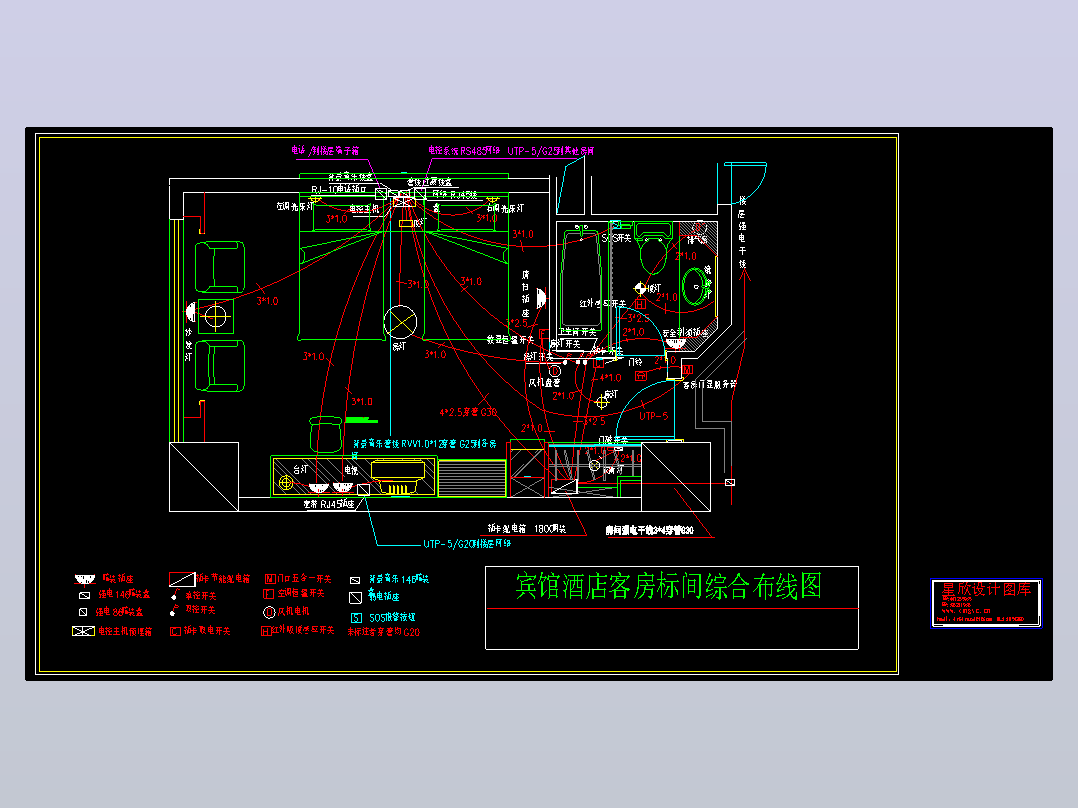The width and height of the screenshot is (1078, 808).
Task: Click the 风机电机 circle symbol in the legend
Action: point(269,612)
